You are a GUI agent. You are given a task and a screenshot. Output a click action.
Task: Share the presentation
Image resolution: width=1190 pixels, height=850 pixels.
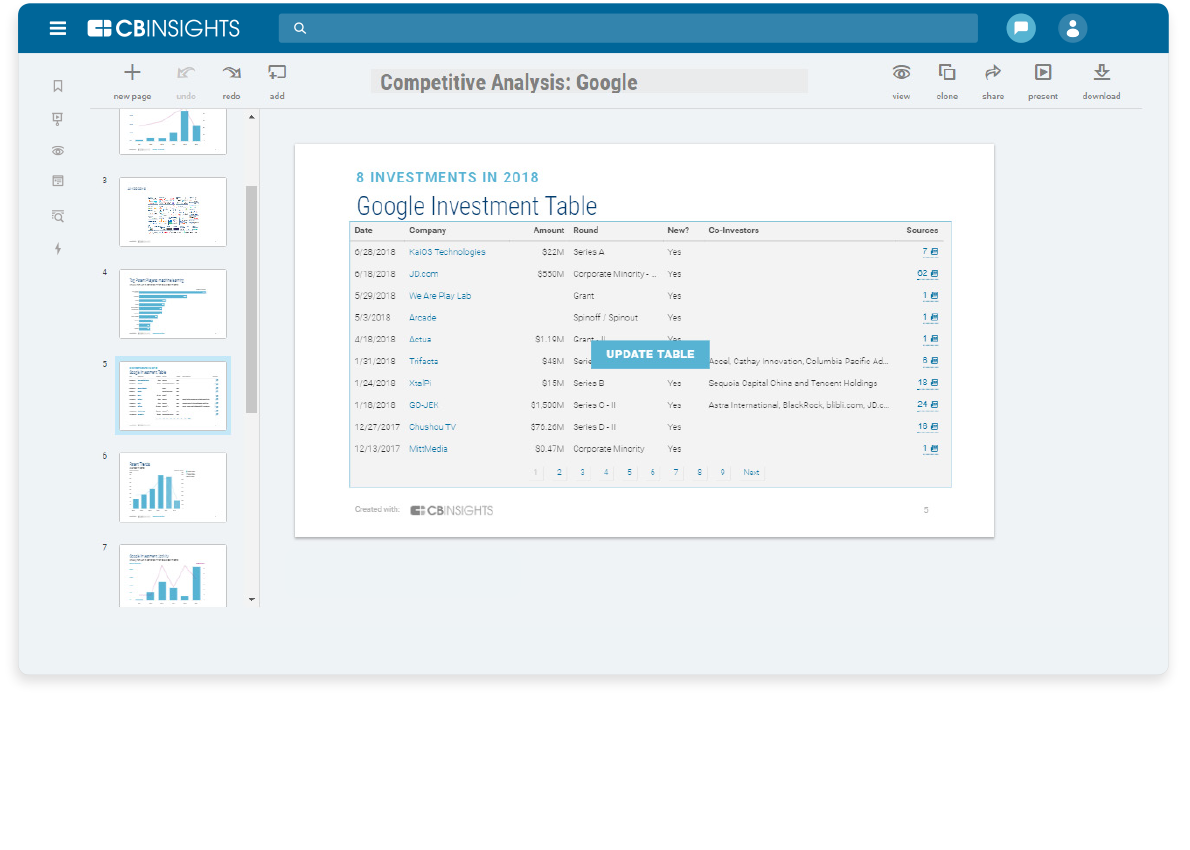(993, 82)
